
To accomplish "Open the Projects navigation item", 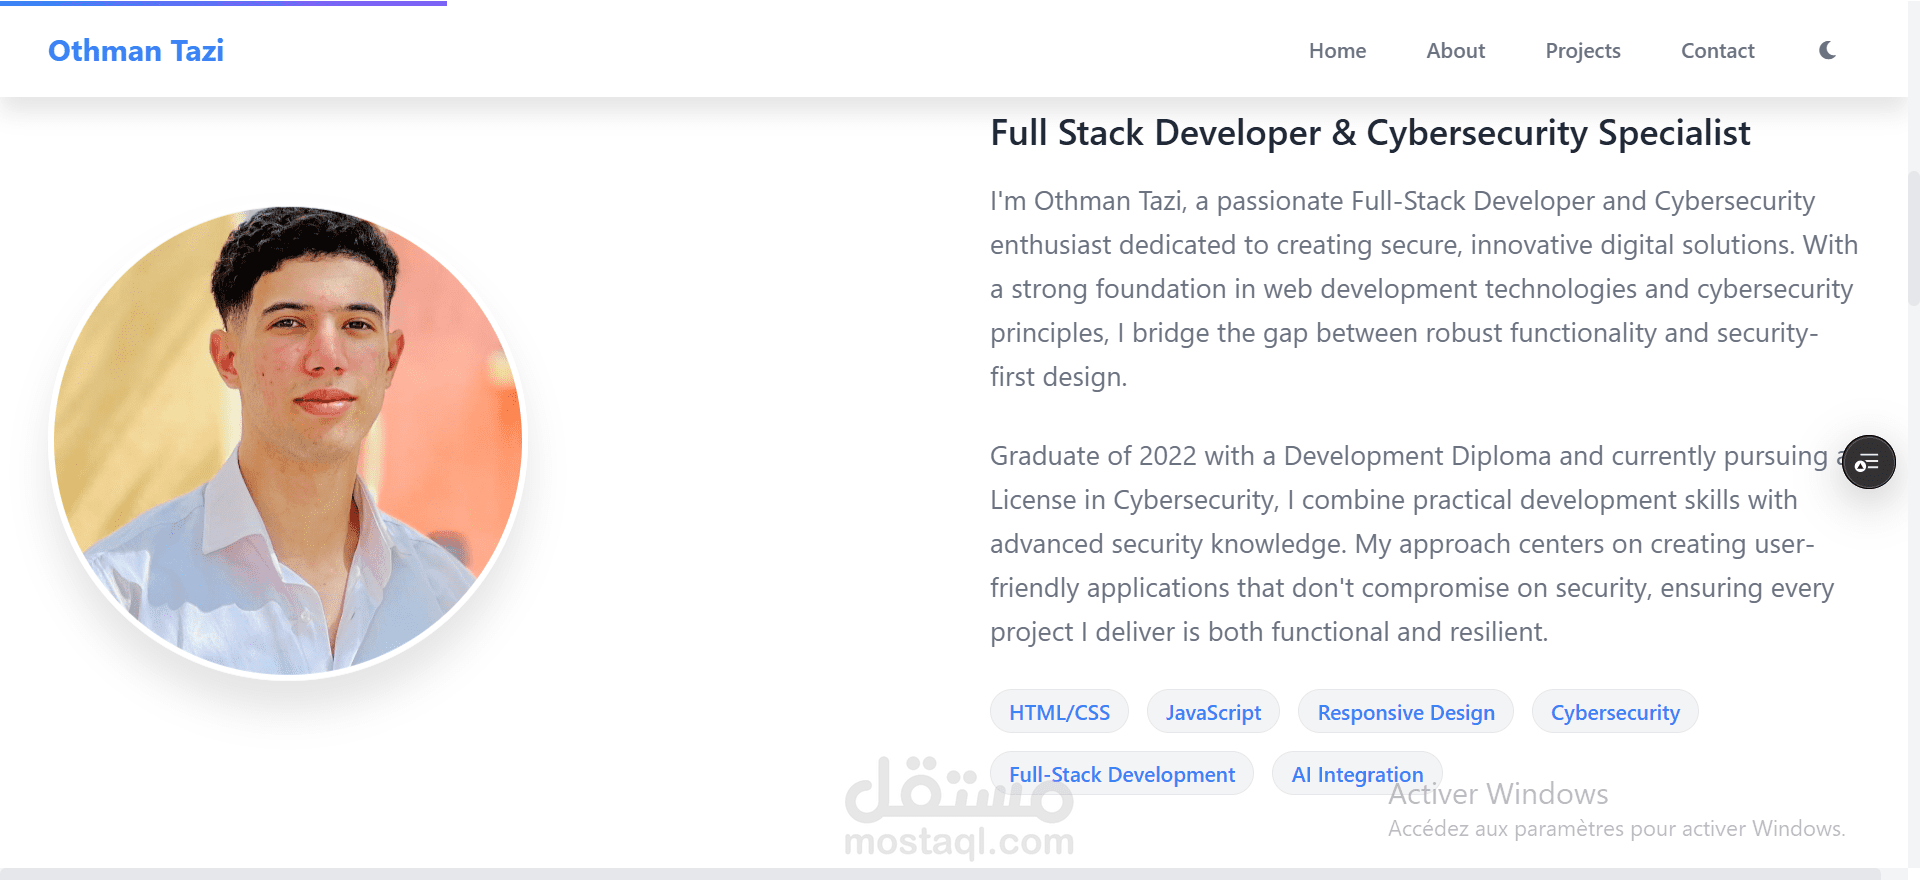I will coord(1582,51).
